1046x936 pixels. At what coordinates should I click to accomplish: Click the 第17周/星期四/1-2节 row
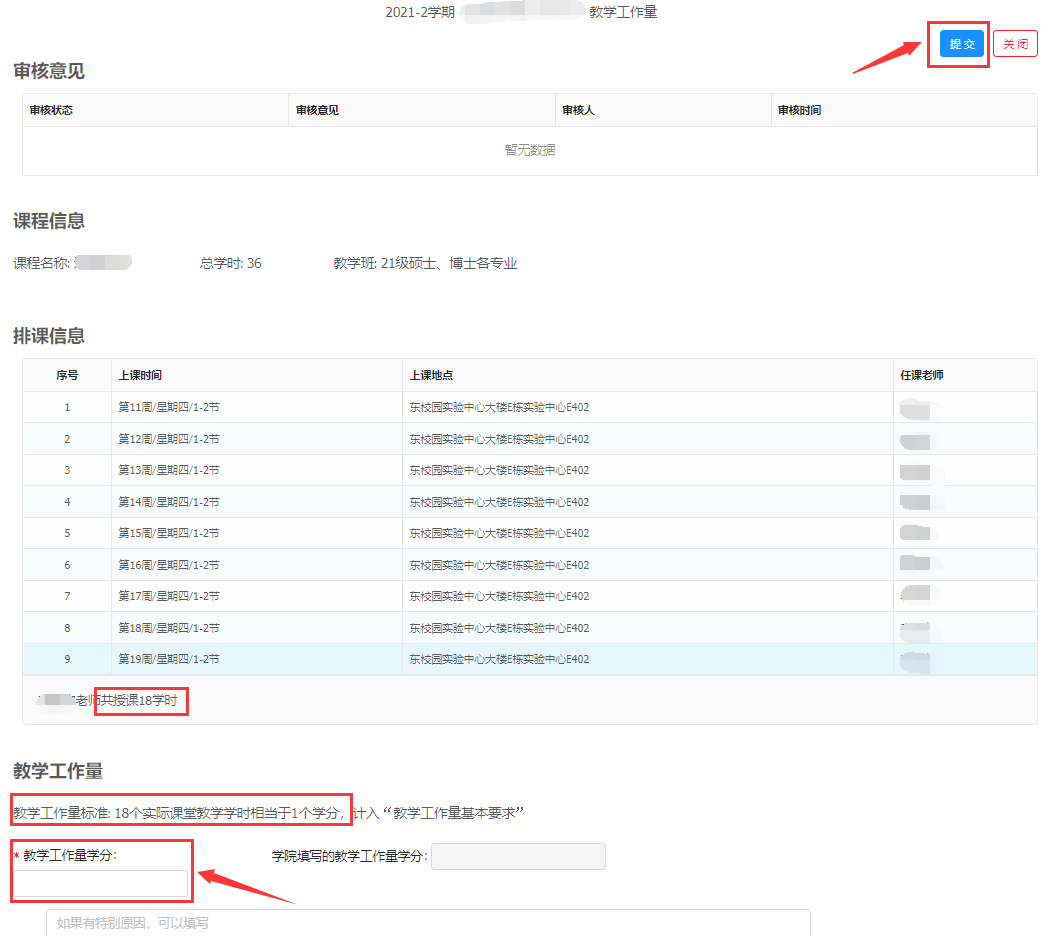tap(169, 596)
